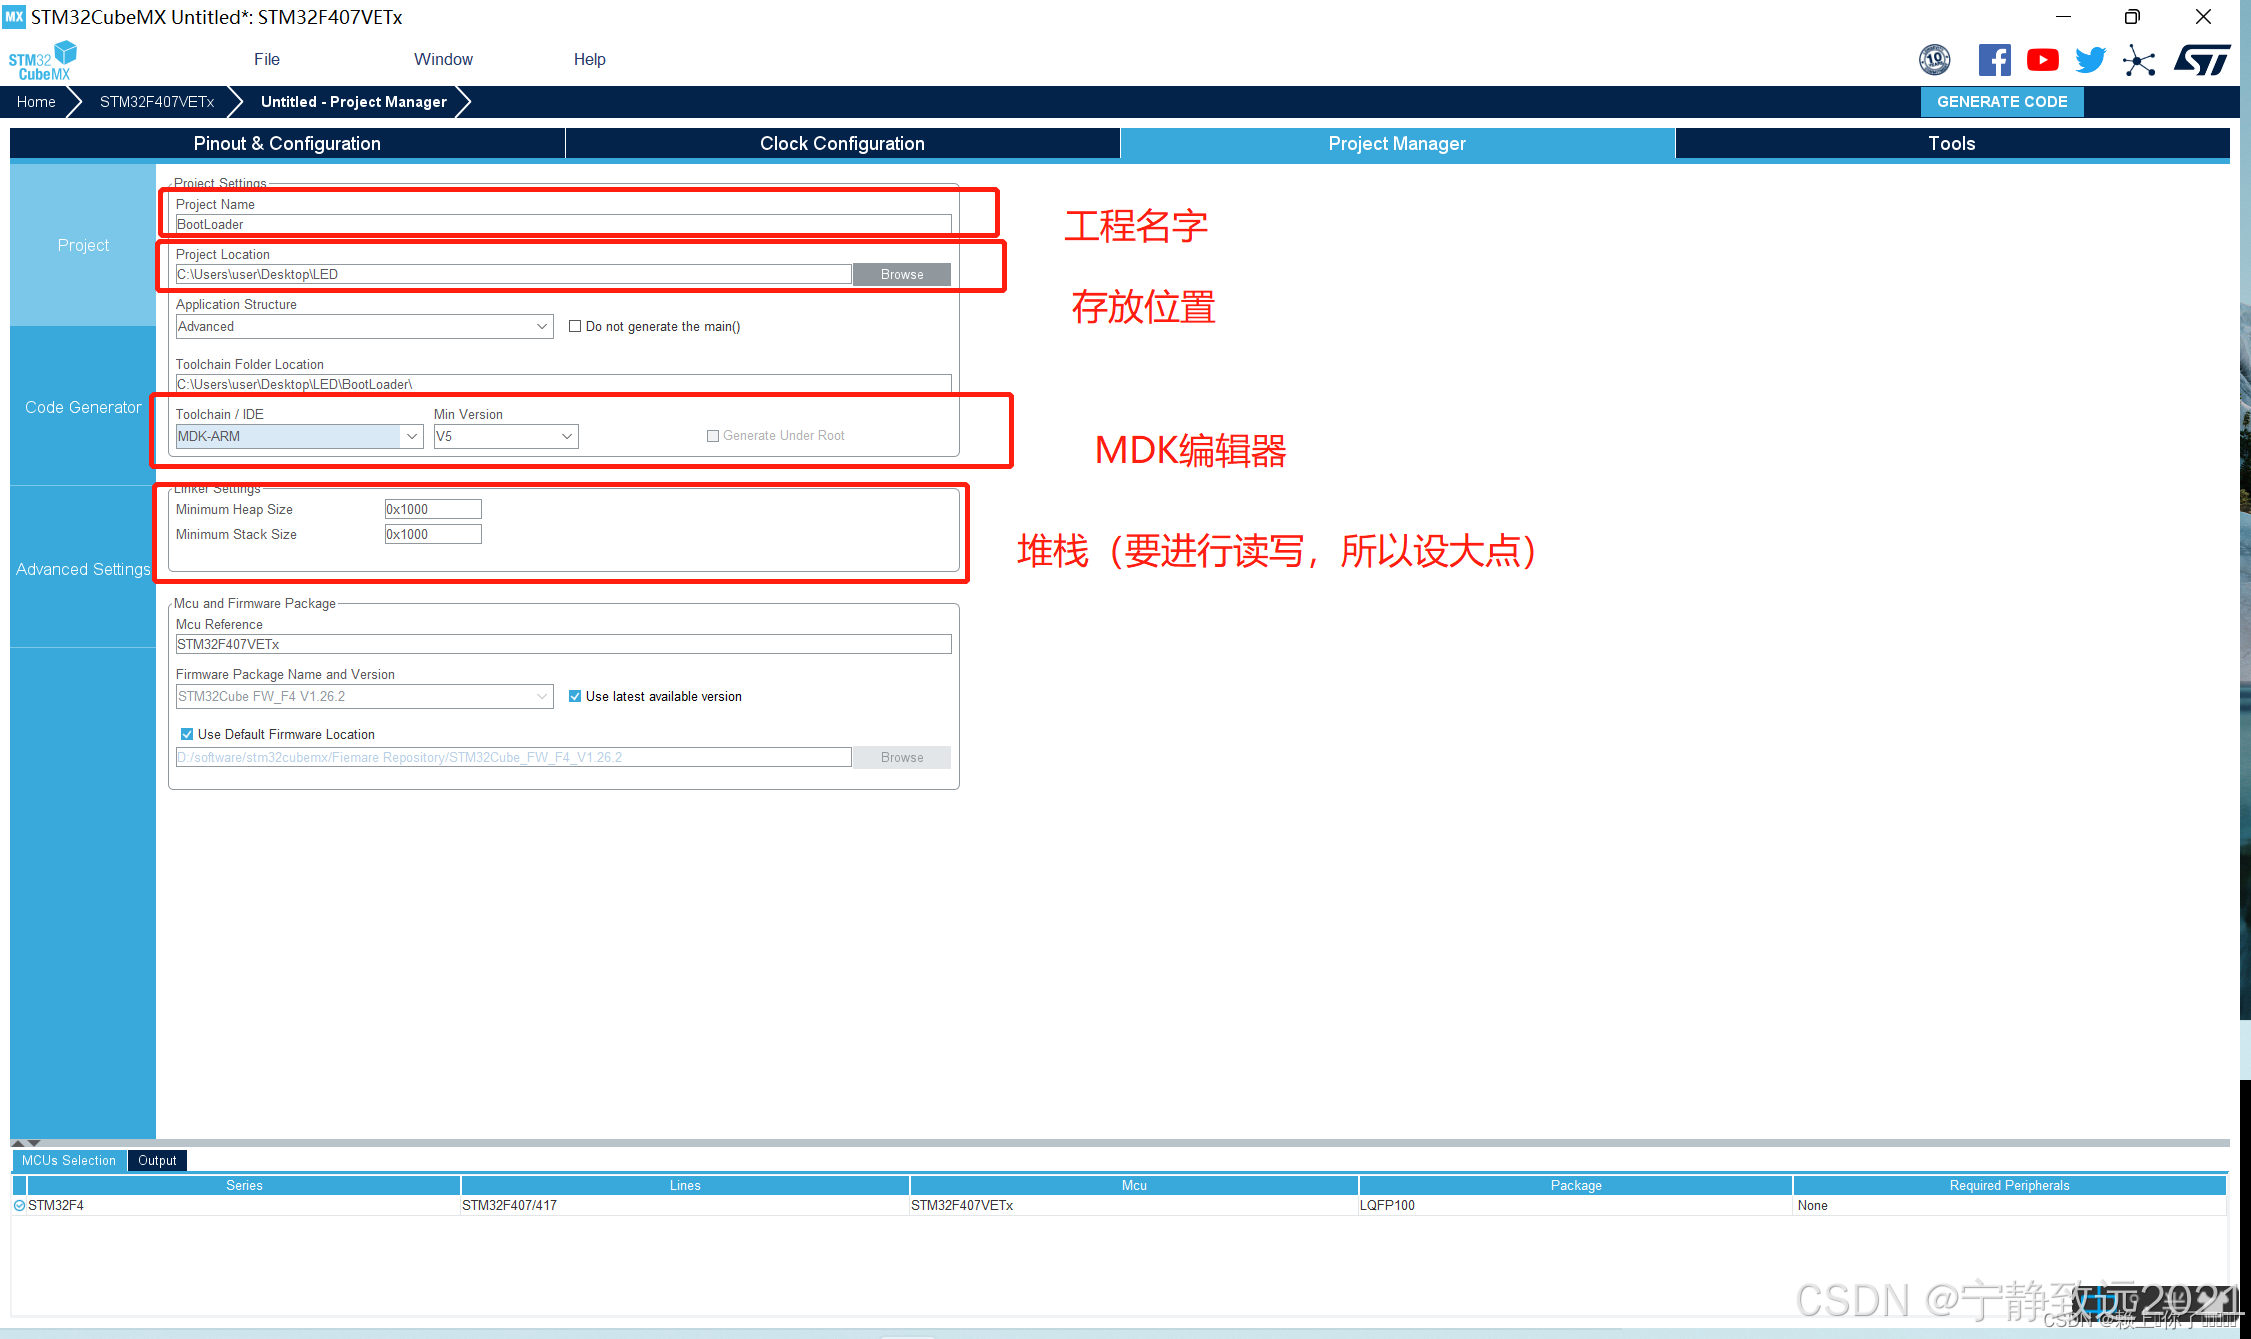Open the File menu

267,59
